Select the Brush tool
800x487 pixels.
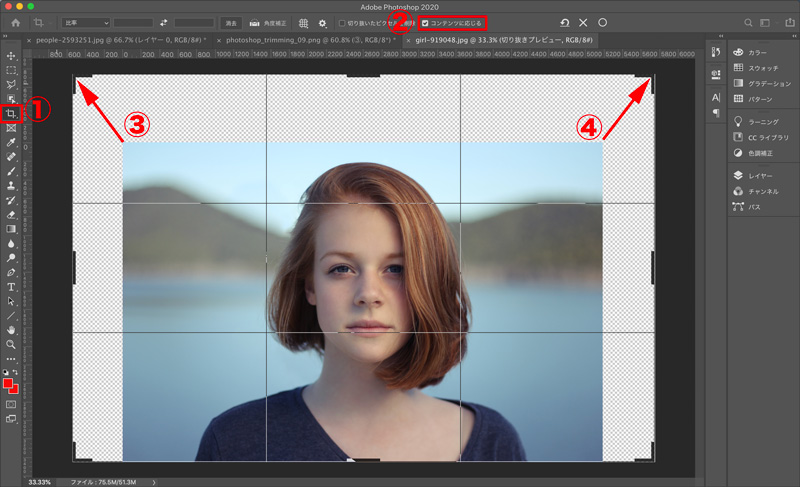pos(11,171)
